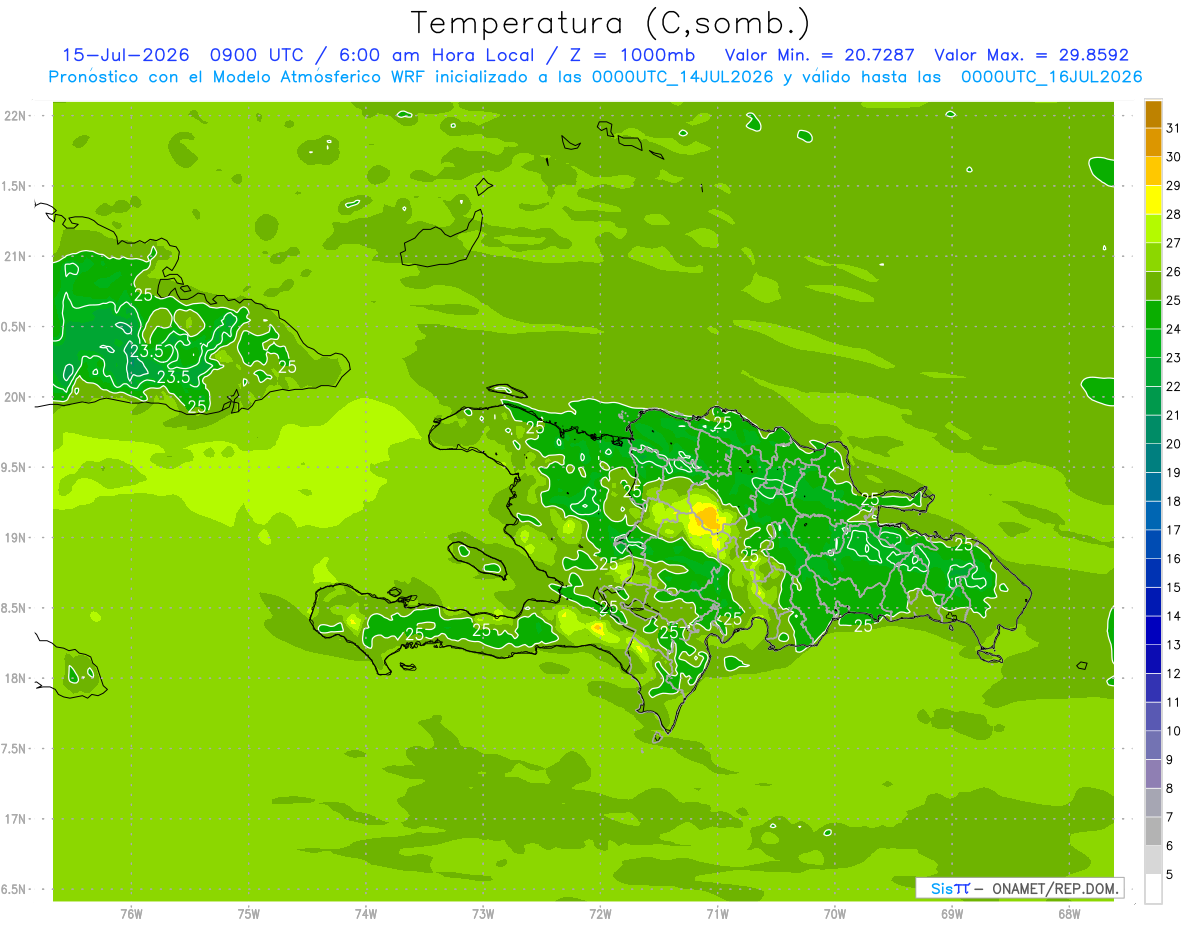The image size is (1200, 927).
Task: Pick the lime swatch between 26 and 27
Action: pos(1153,257)
